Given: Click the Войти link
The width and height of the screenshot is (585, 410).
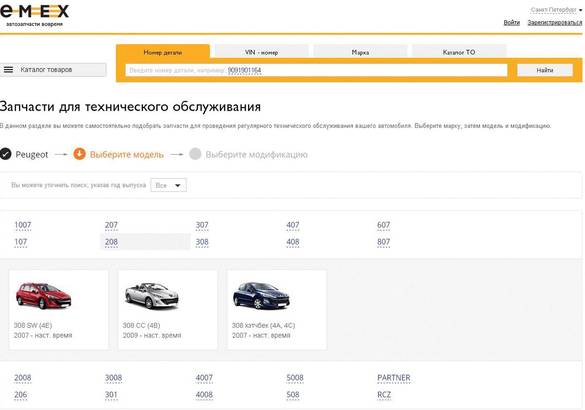Looking at the screenshot, I should [x=512, y=22].
